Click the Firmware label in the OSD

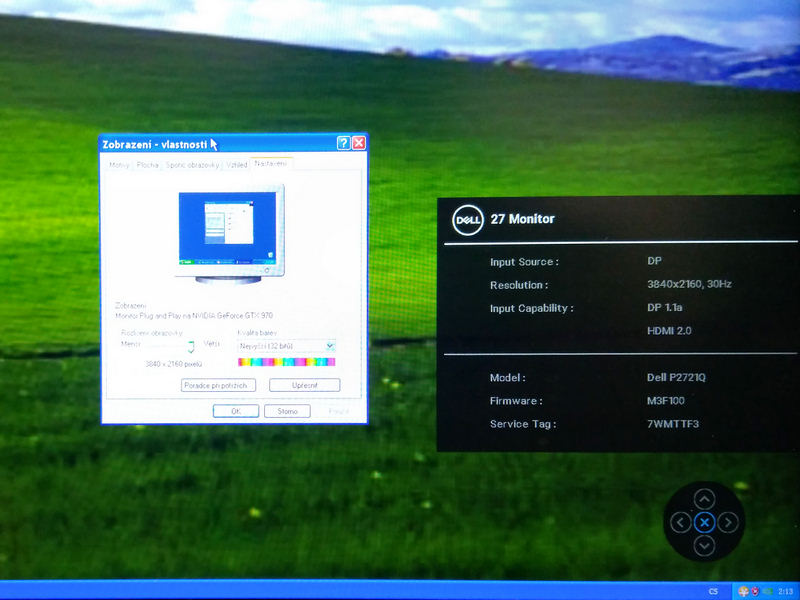516,401
